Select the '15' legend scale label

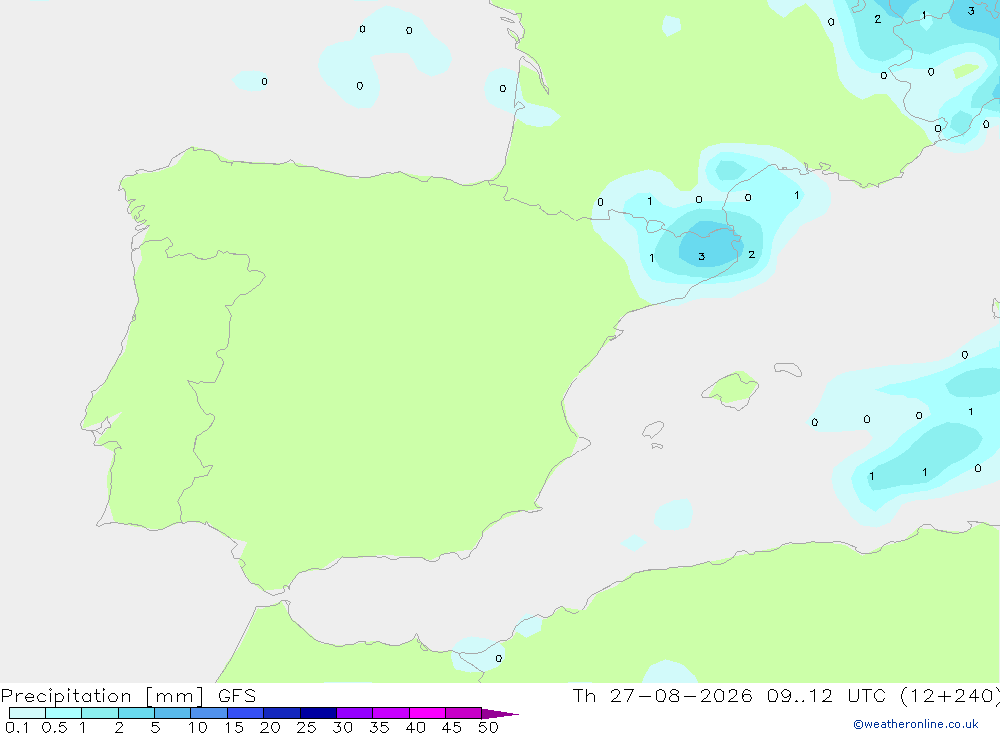234,727
